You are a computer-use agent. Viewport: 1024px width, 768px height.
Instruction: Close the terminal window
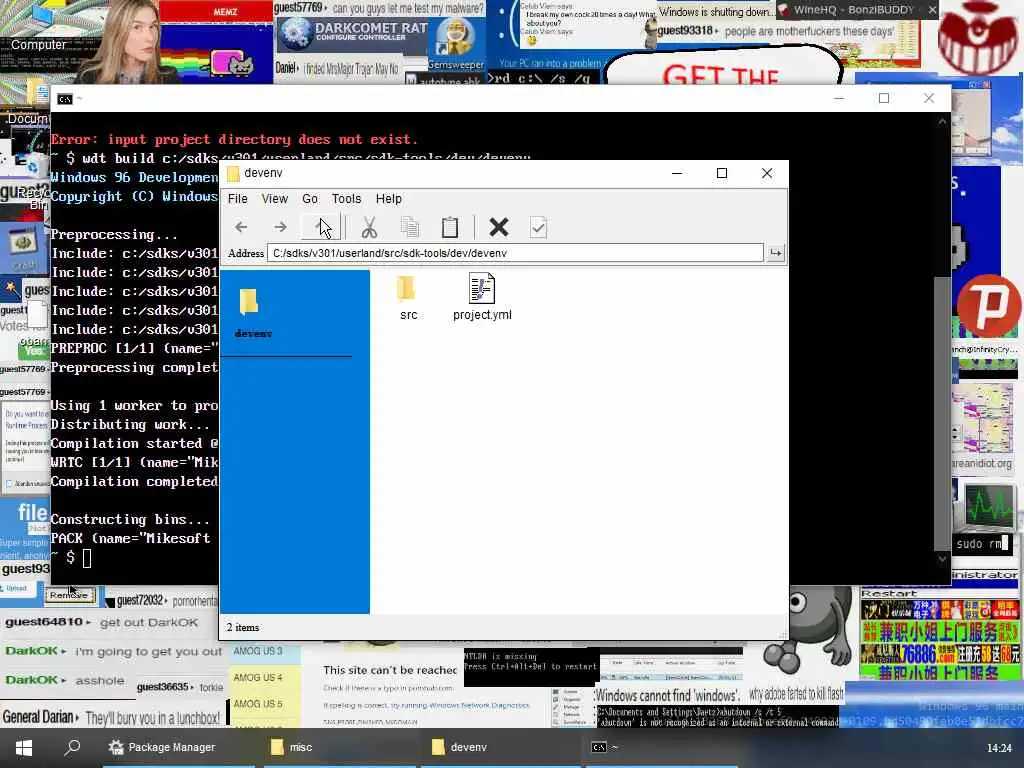coord(929,98)
